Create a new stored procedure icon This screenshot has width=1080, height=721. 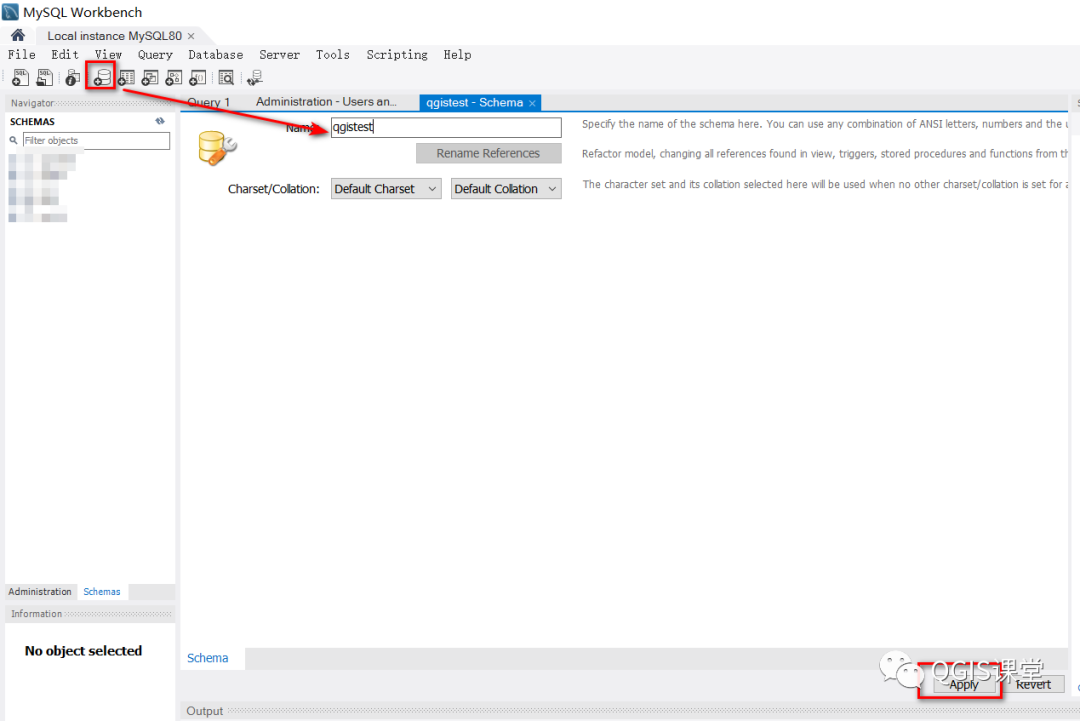click(x=174, y=78)
